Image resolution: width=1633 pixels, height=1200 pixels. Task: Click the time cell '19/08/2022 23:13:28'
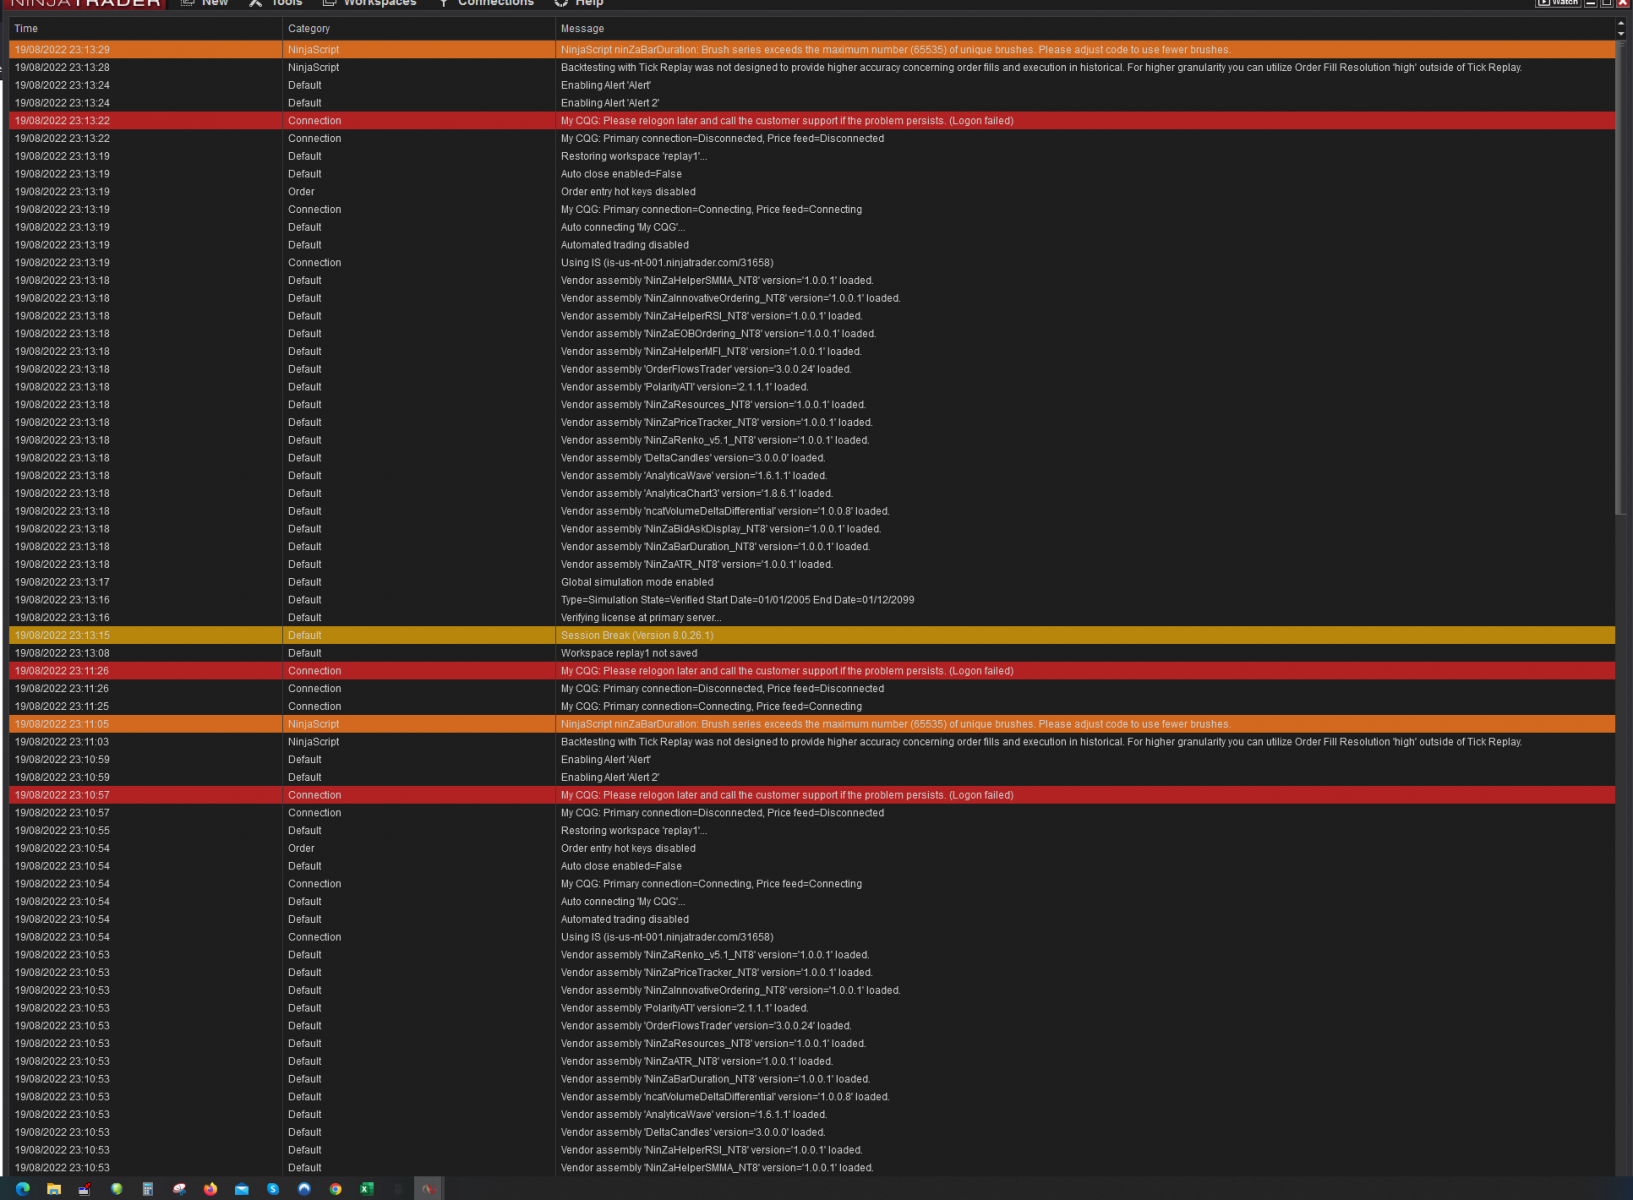pyautogui.click(x=62, y=68)
